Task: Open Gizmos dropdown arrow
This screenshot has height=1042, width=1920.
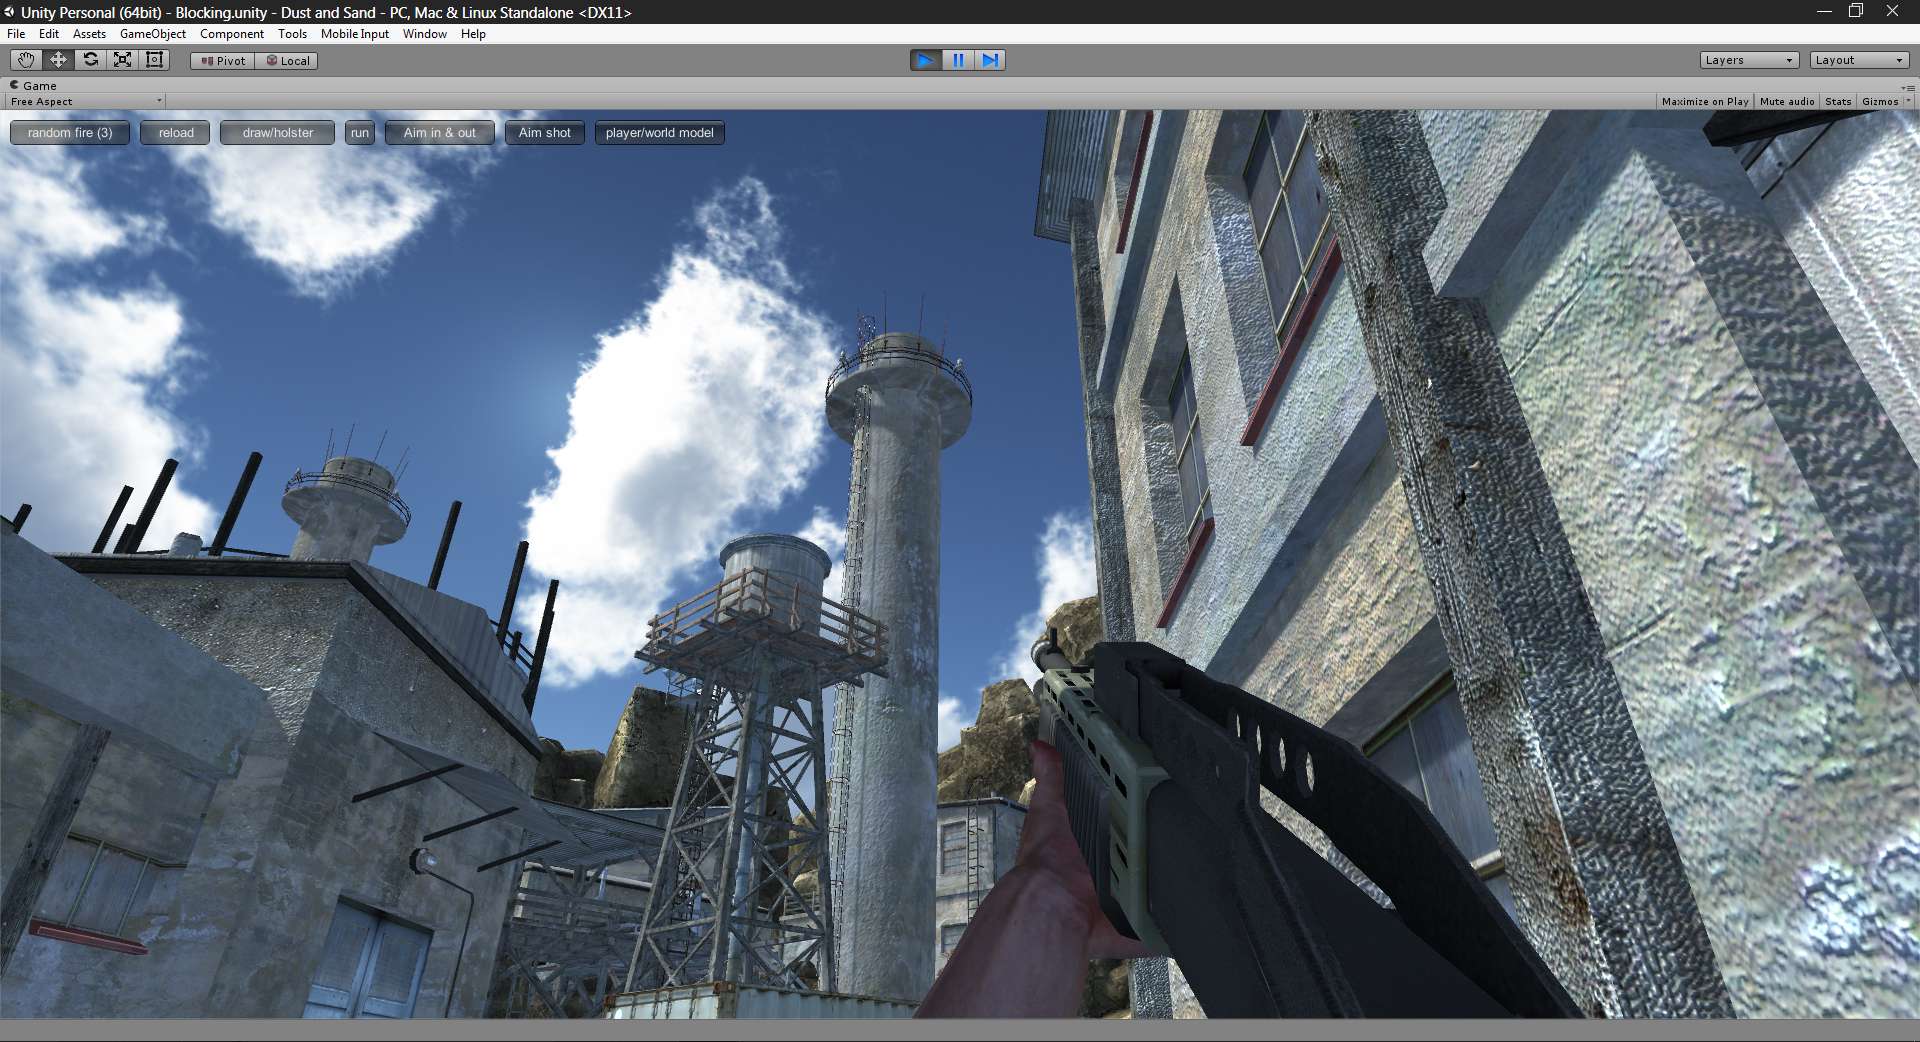Action: [1908, 102]
